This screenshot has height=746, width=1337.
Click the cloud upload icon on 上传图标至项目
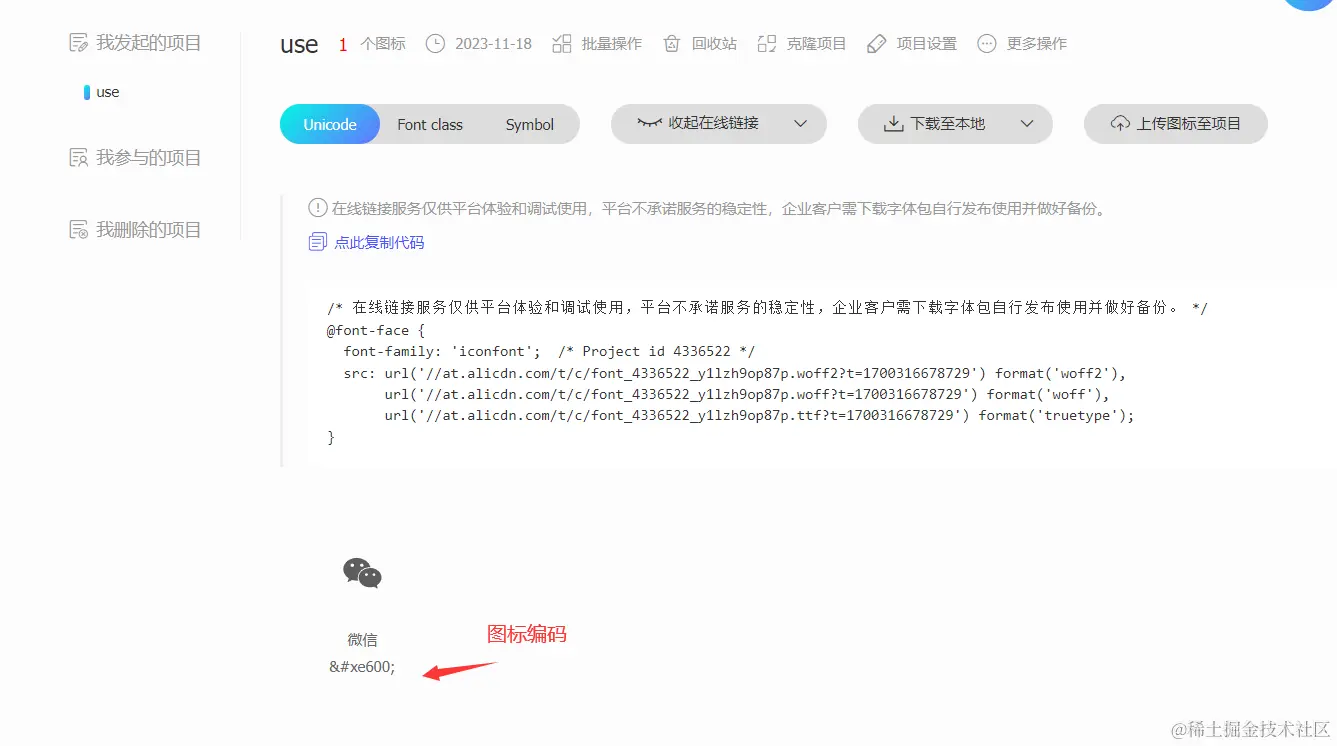pyautogui.click(x=1120, y=124)
